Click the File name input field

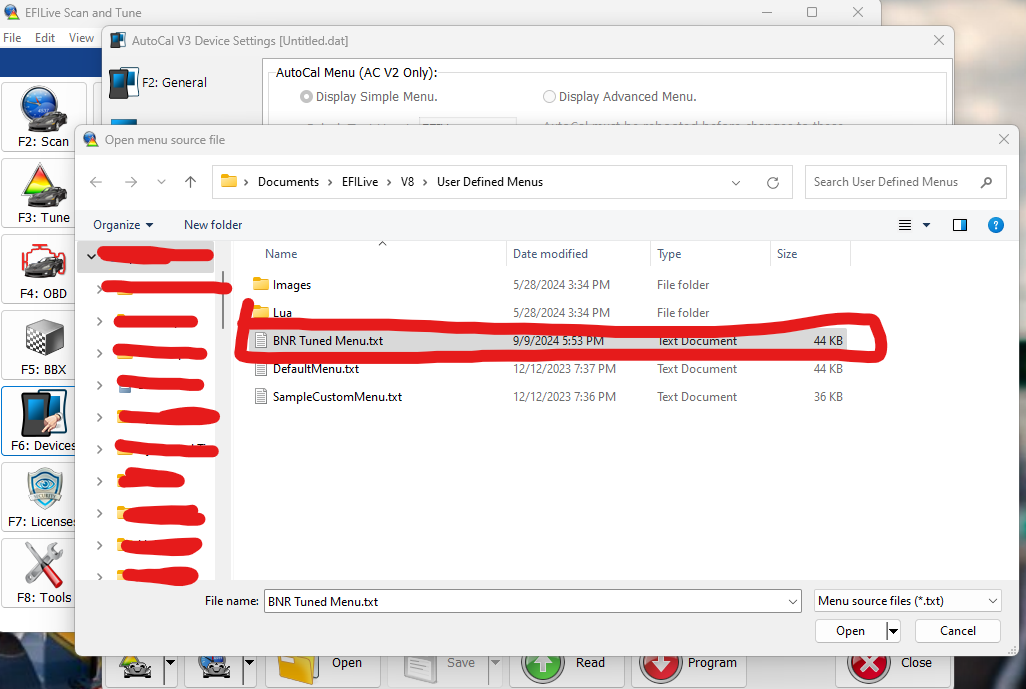(x=525, y=601)
